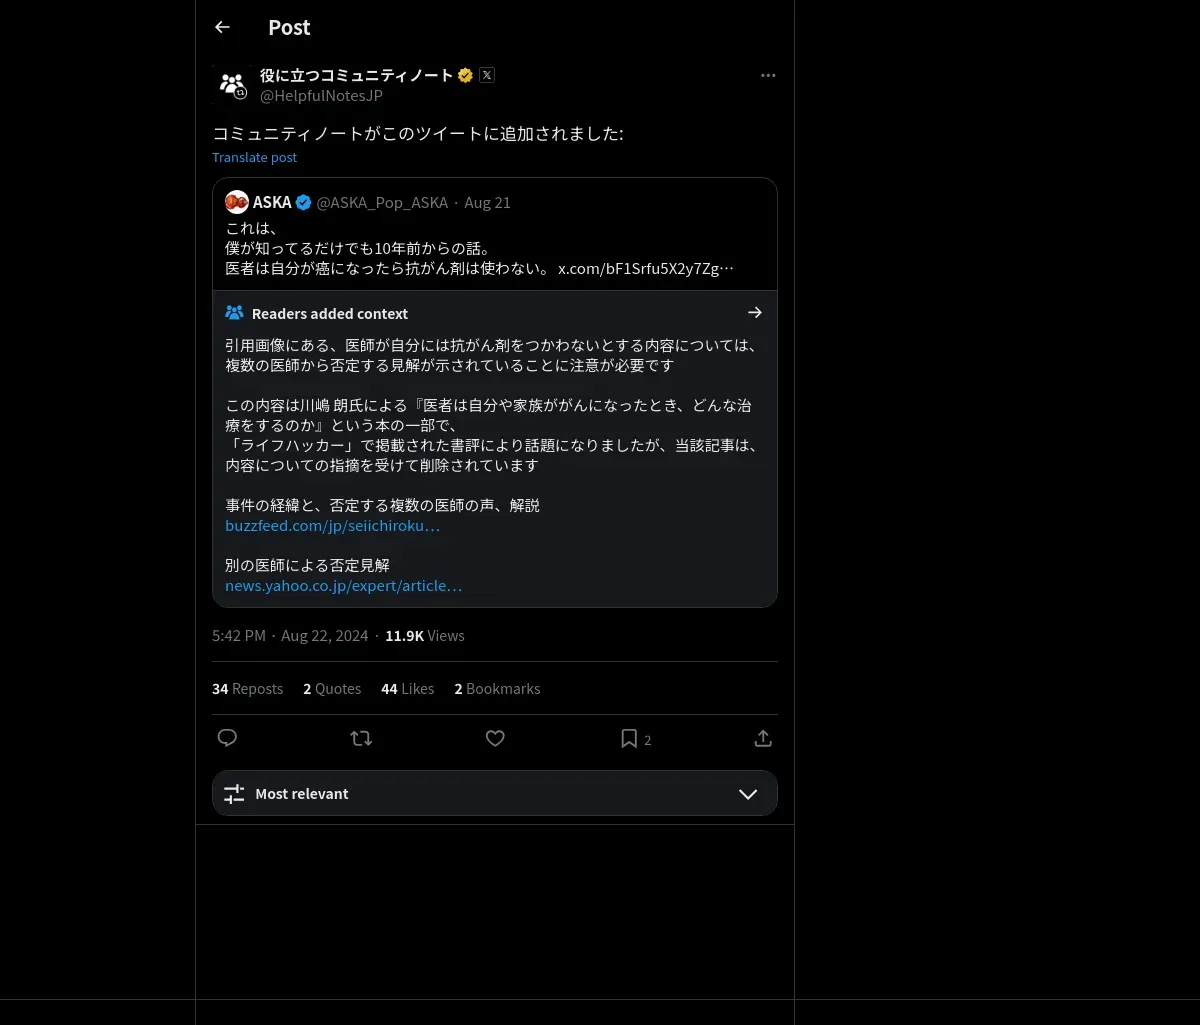View the 2 Quotes list
The image size is (1200, 1025).
click(332, 688)
